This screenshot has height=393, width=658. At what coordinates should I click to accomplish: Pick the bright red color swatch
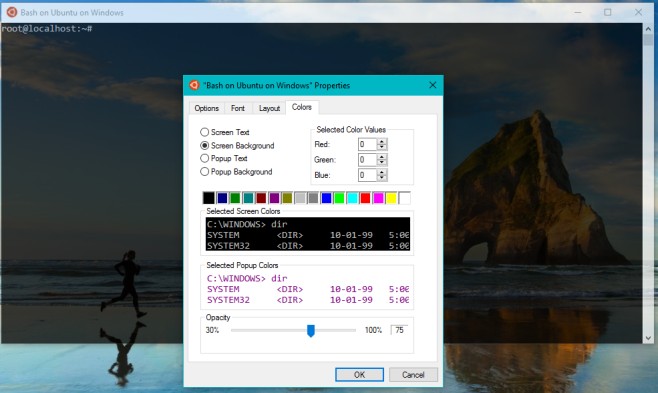(365, 198)
